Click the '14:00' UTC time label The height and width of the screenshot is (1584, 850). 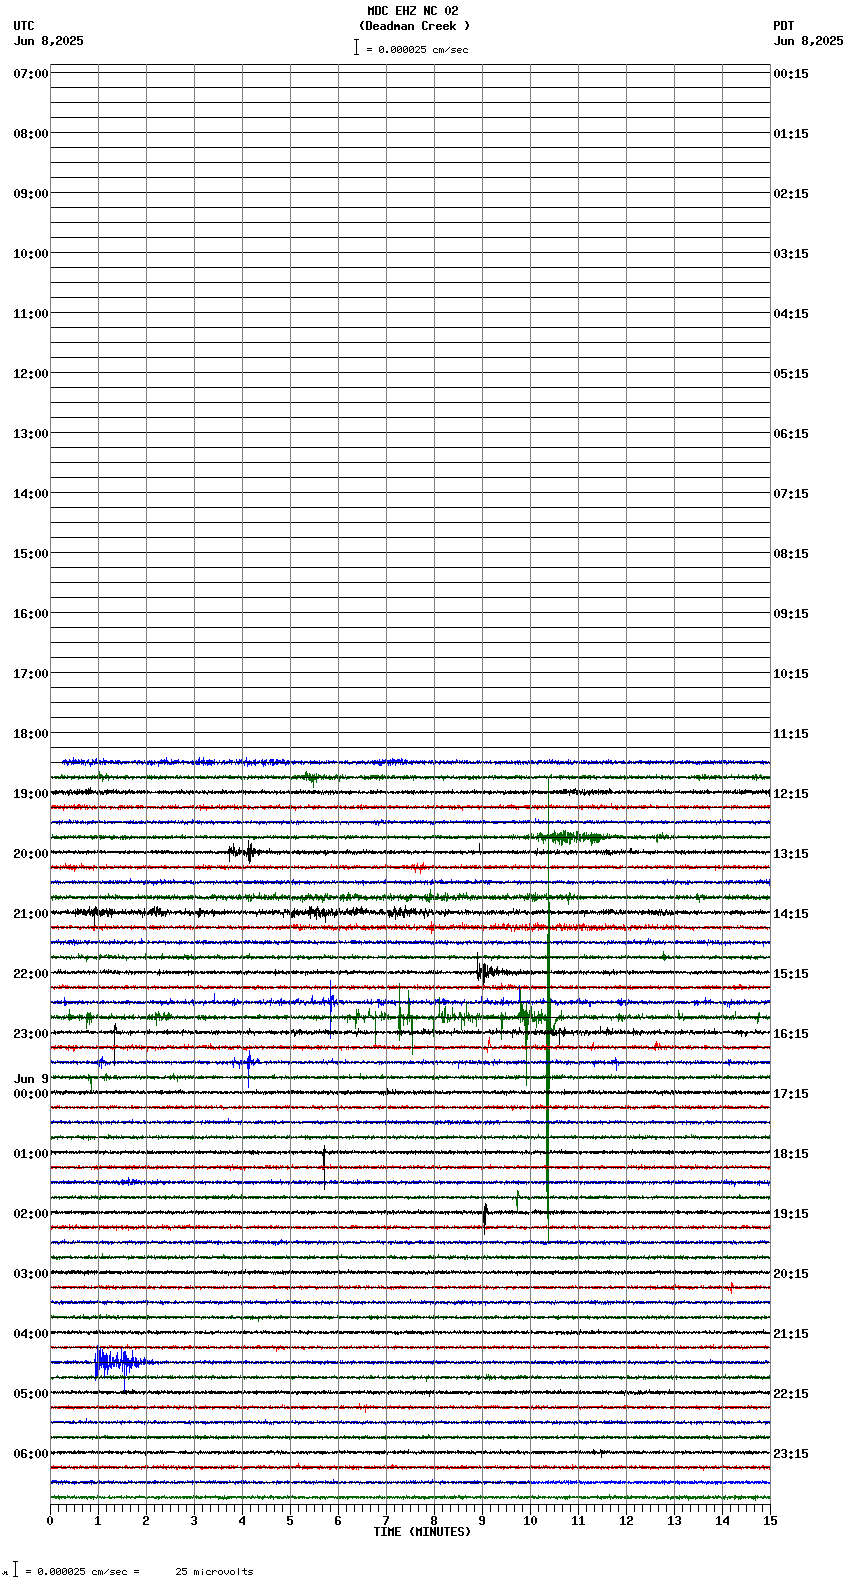pyautogui.click(x=31, y=494)
